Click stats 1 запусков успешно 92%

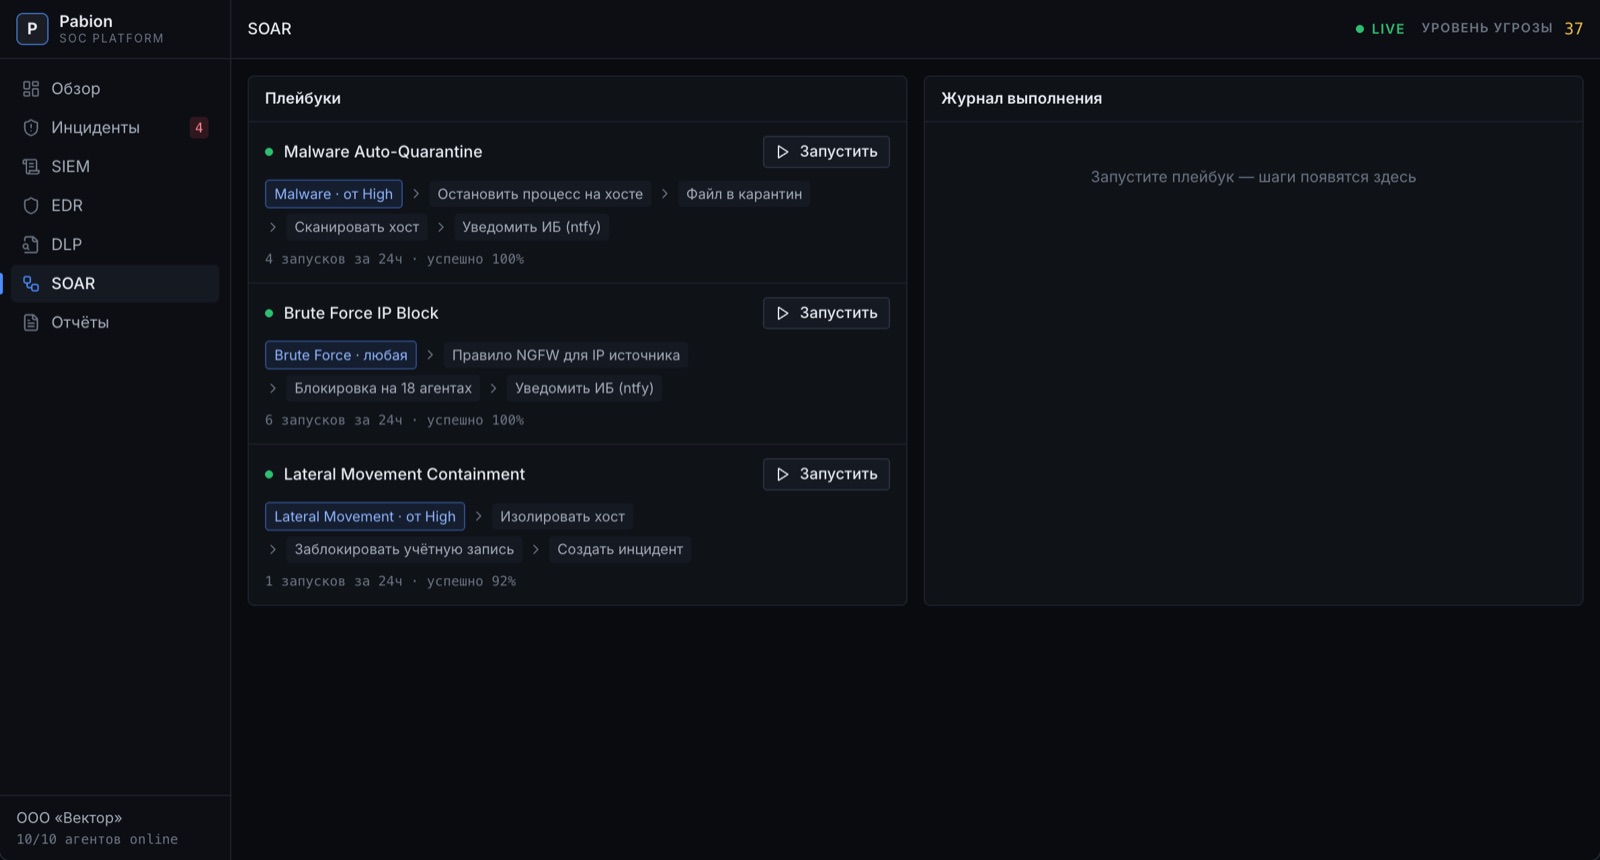click(390, 581)
